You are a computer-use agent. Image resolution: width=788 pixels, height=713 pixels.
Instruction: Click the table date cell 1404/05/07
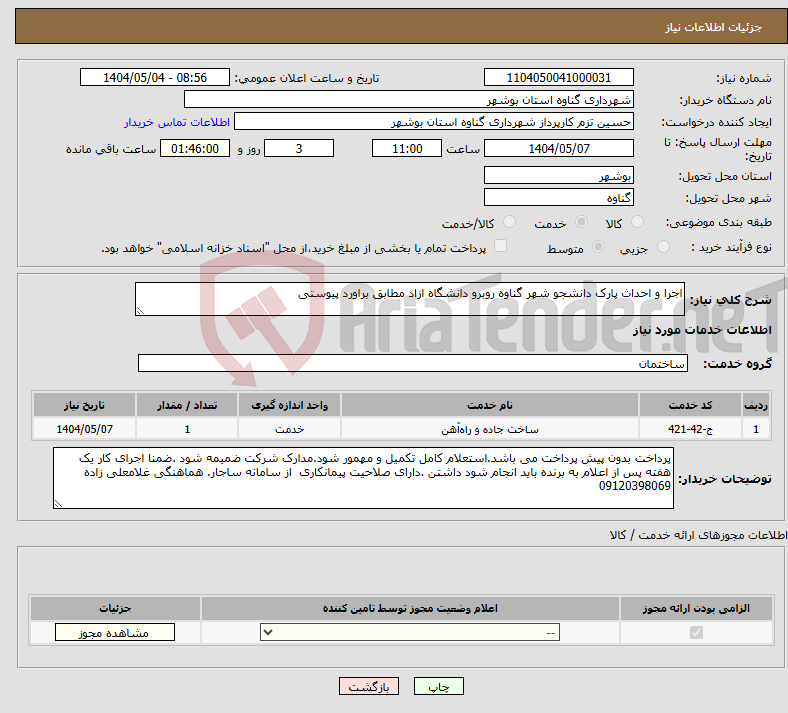[x=84, y=429]
